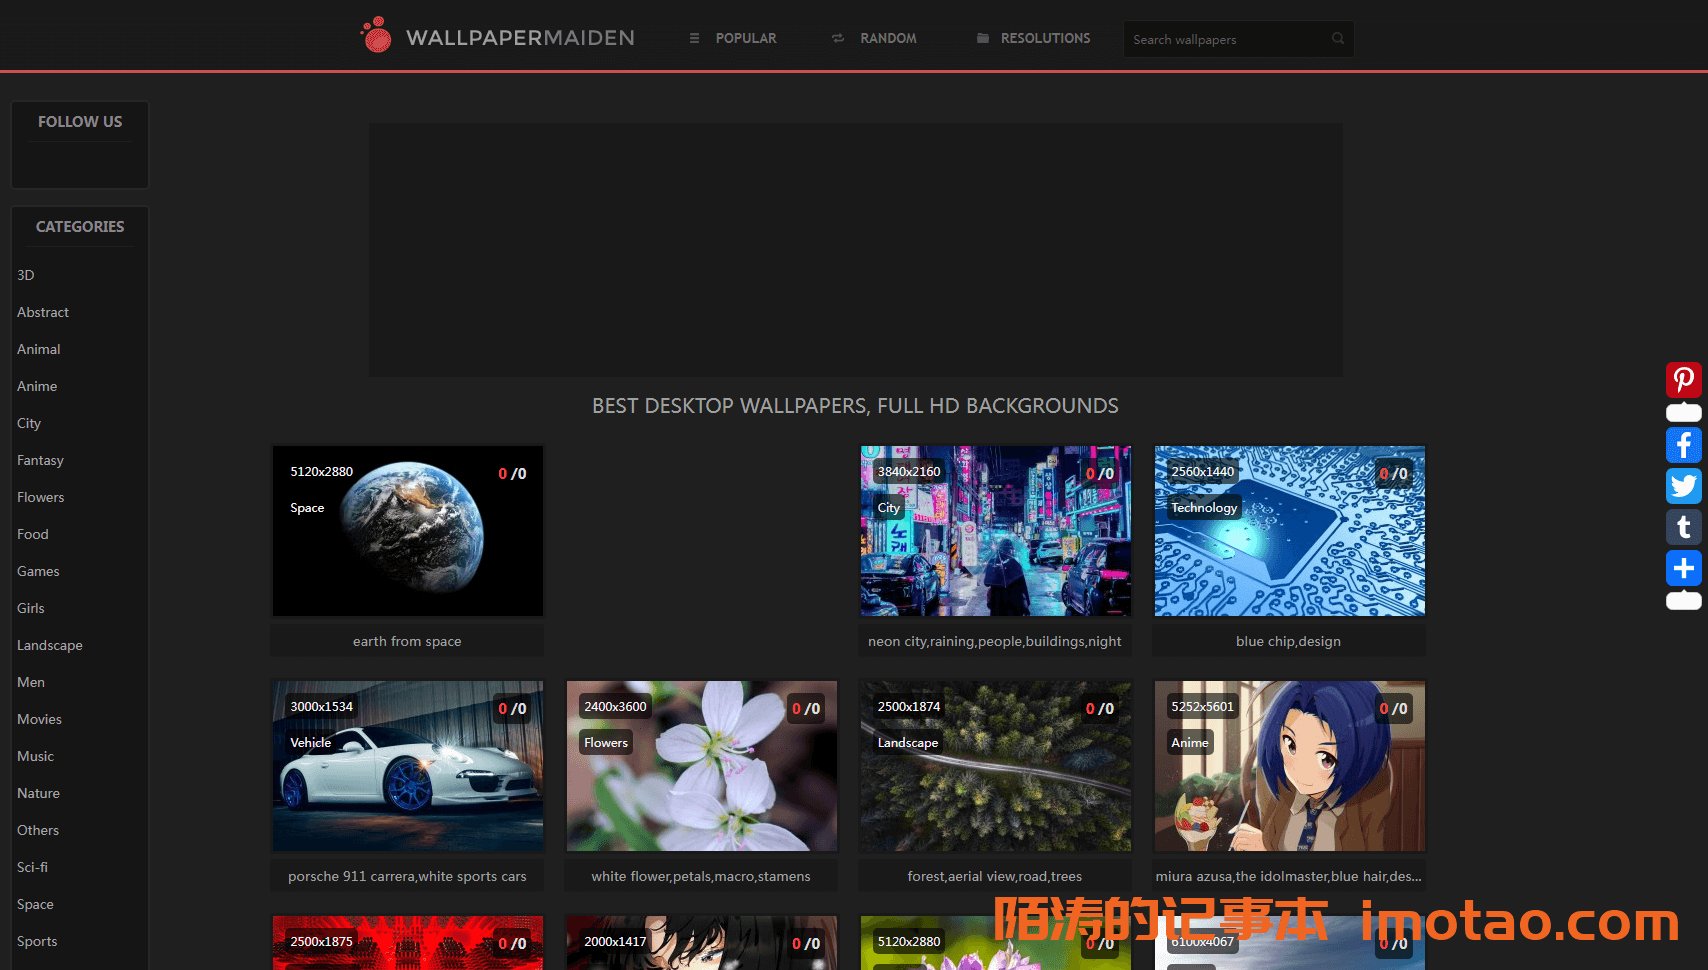1708x970 pixels.
Task: Click the WallpaperMaiden logo icon
Action: (376, 36)
